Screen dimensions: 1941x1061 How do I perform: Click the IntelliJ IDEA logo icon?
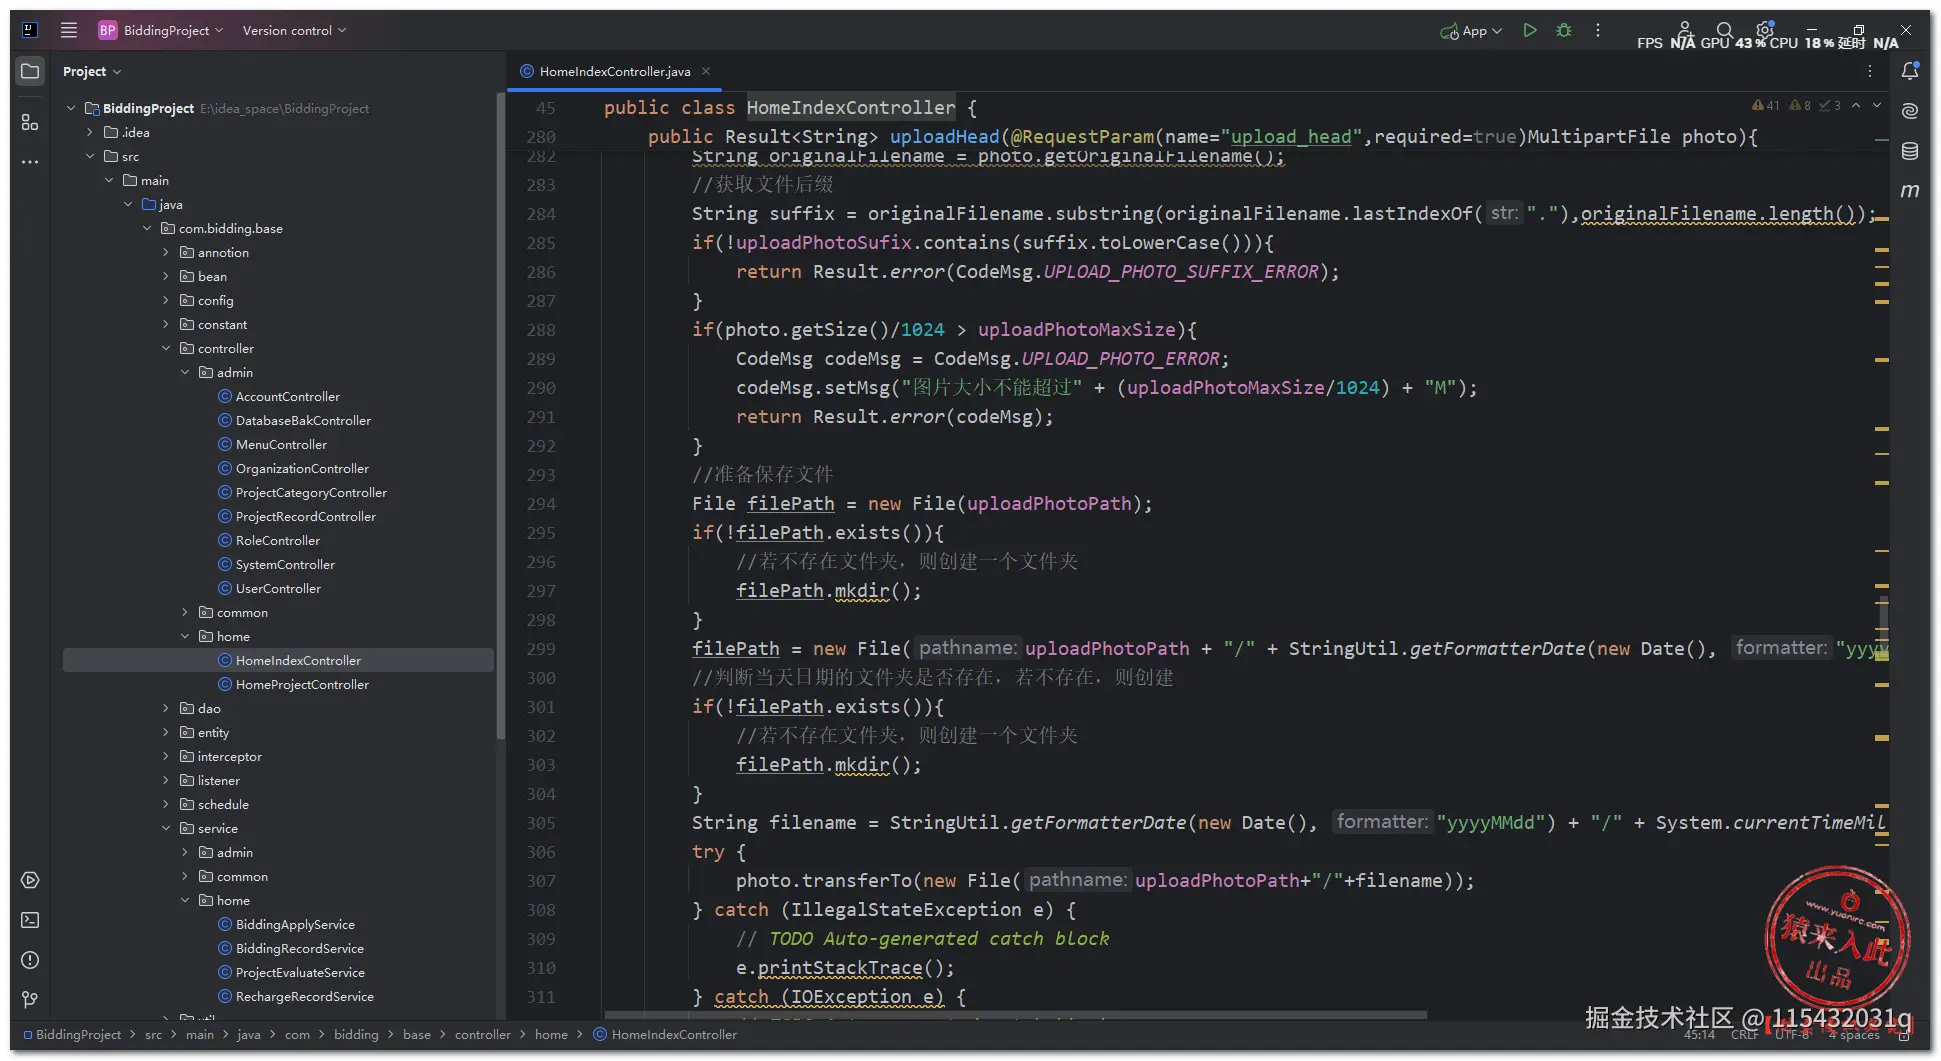[30, 30]
